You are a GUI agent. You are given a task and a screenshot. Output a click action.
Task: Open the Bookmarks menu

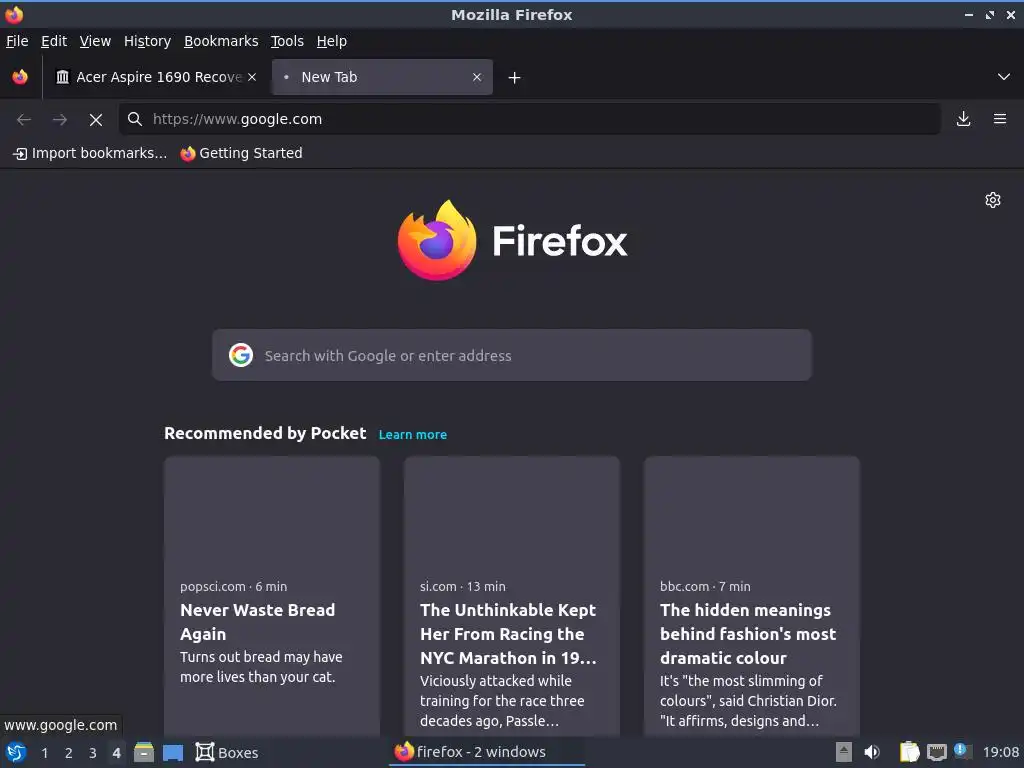pos(221,41)
